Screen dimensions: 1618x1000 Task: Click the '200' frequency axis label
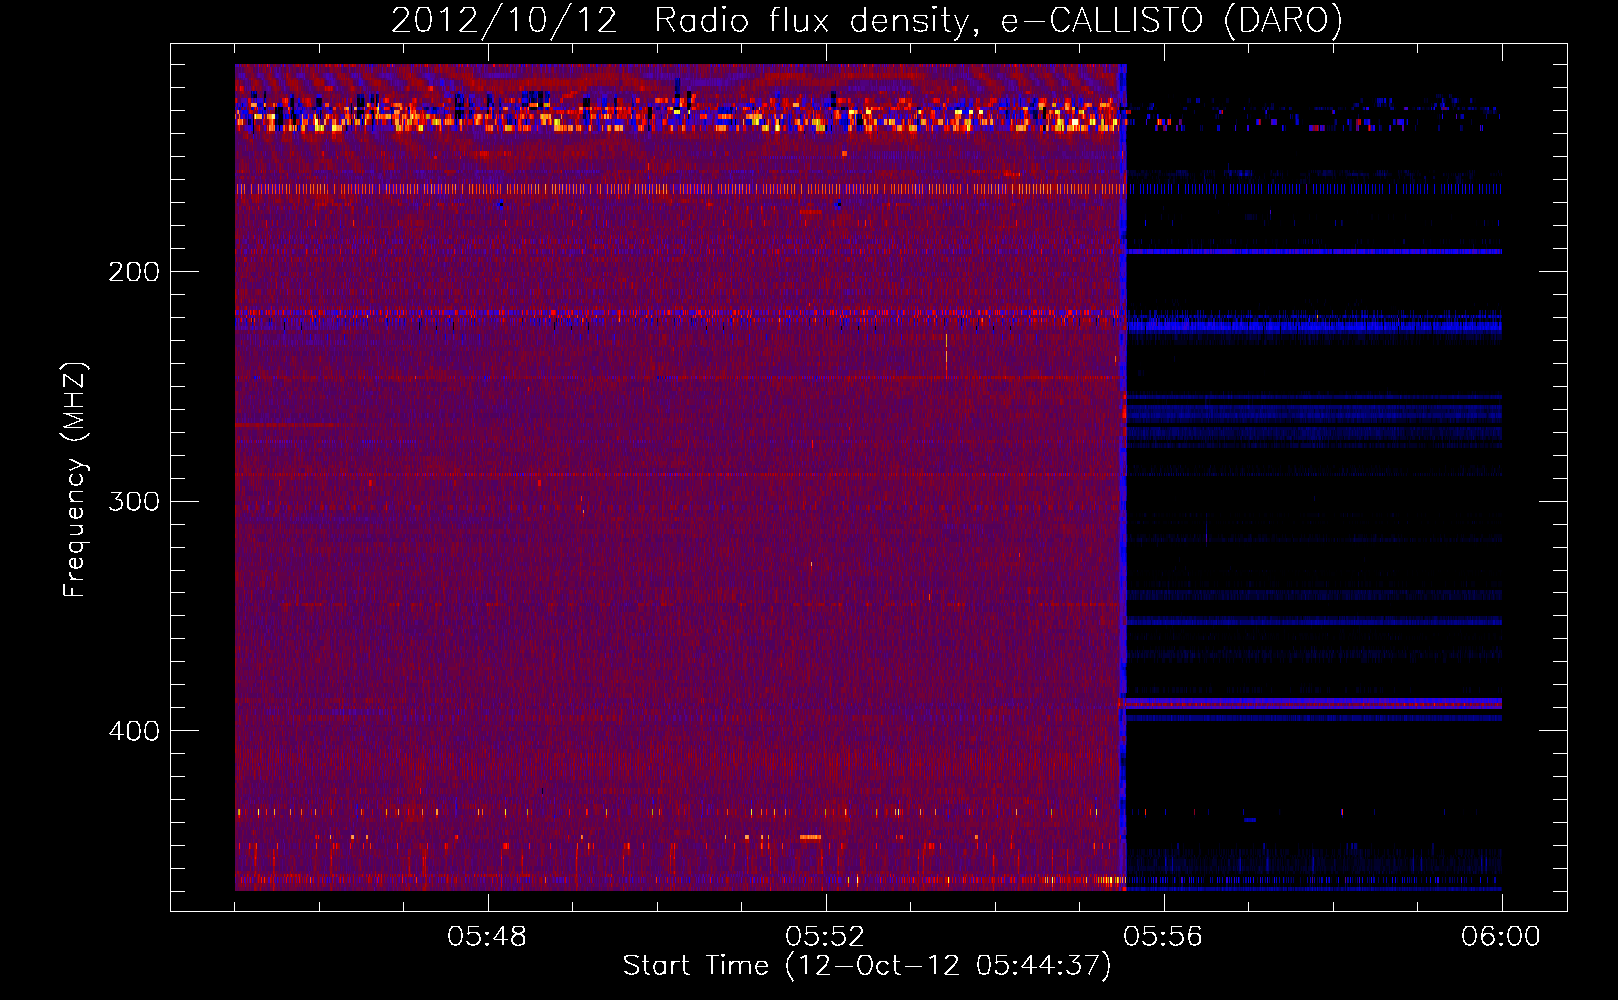tap(134, 272)
